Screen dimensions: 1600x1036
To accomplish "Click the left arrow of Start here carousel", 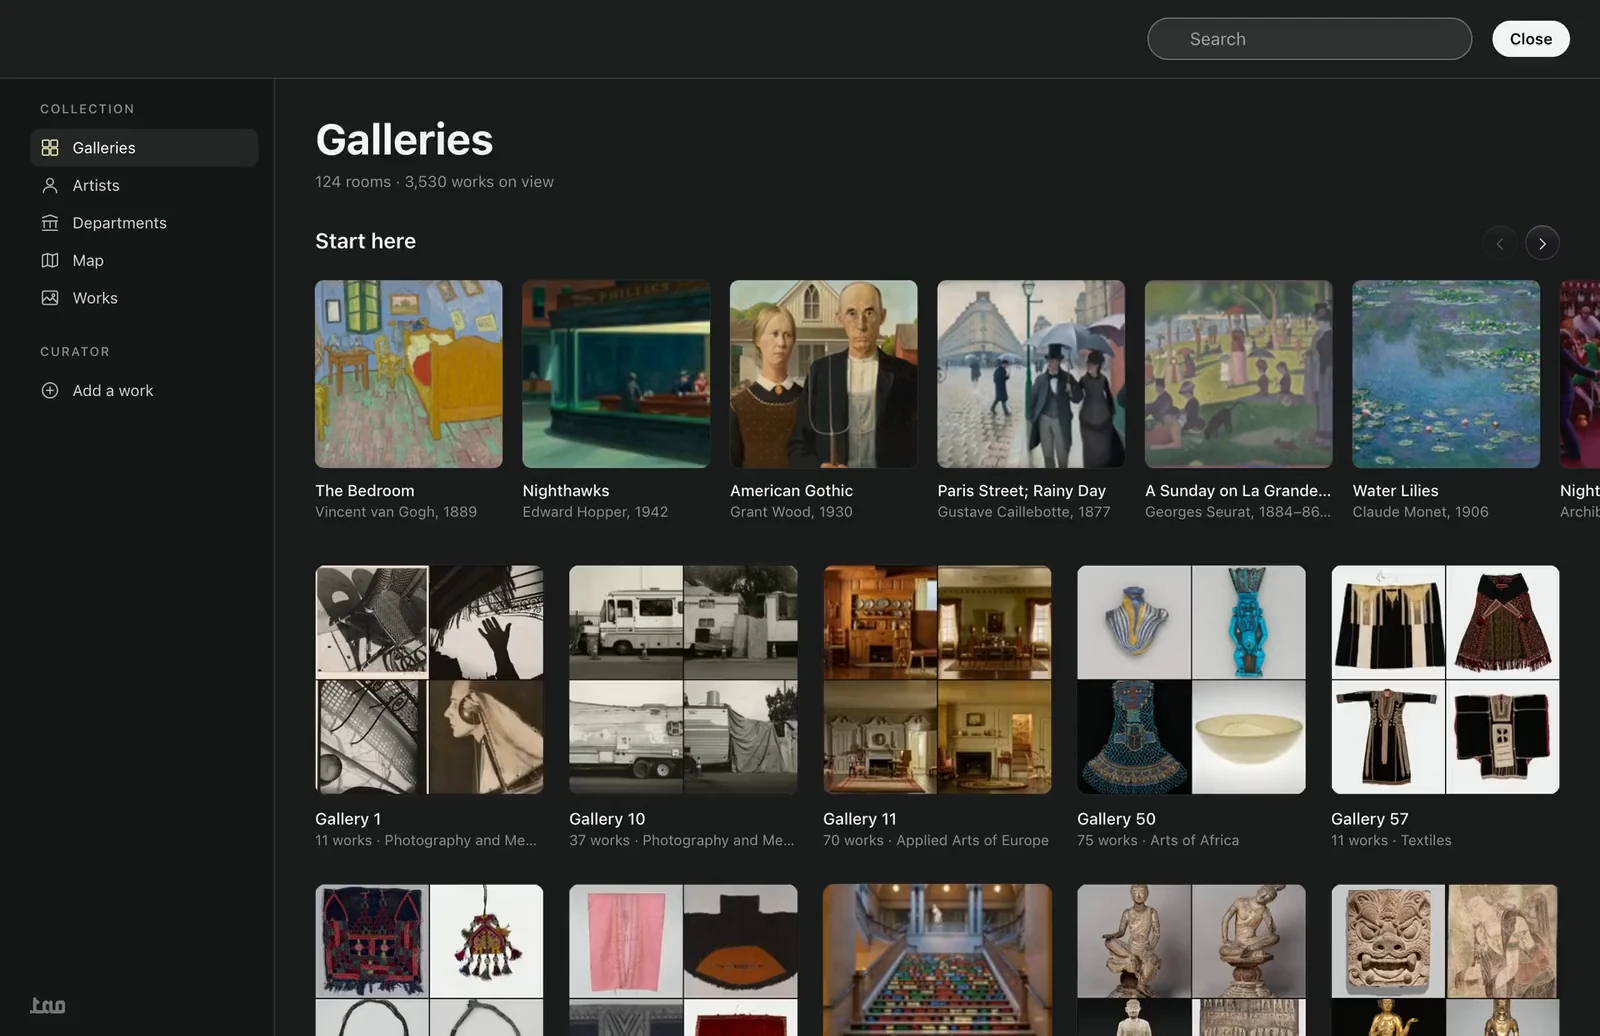I will tap(1499, 243).
